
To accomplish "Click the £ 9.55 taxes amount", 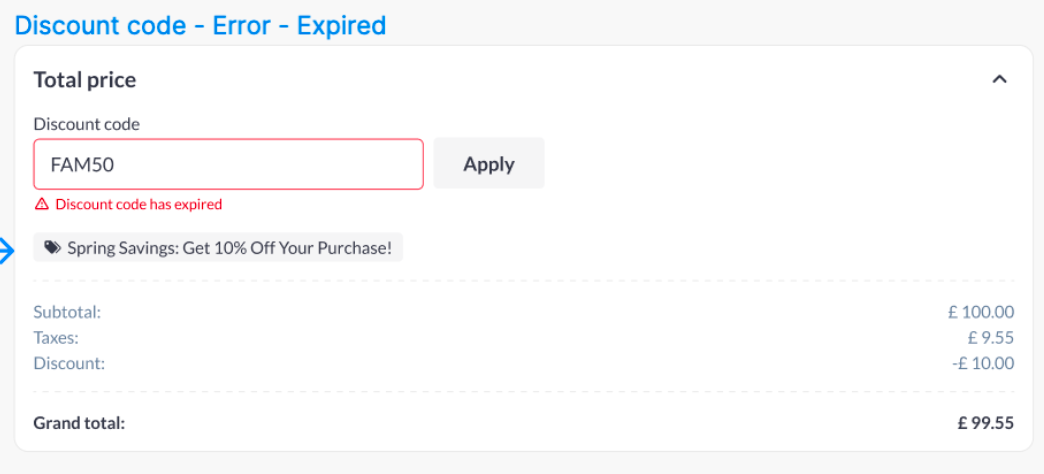I will 990,338.
